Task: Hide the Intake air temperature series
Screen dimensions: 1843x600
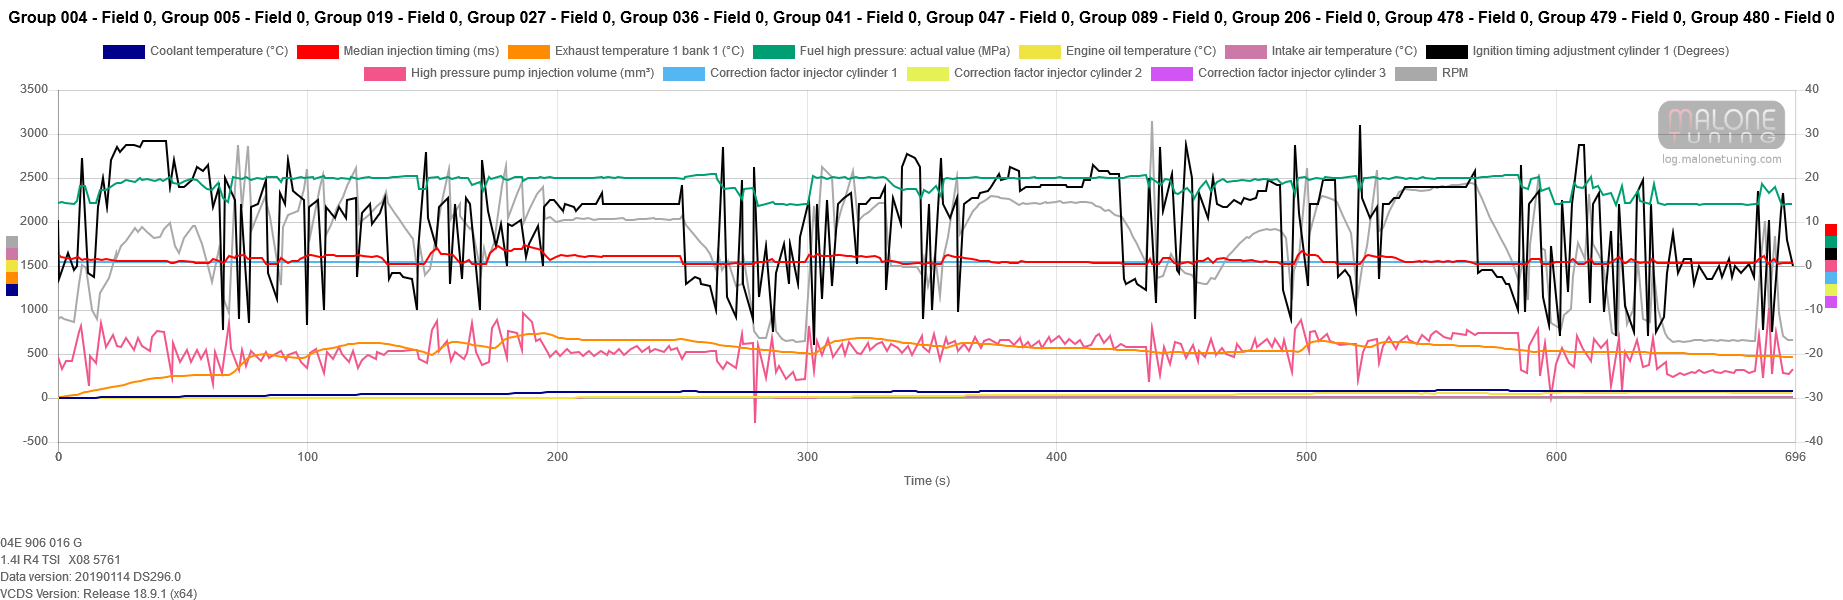Action: coord(1343,51)
